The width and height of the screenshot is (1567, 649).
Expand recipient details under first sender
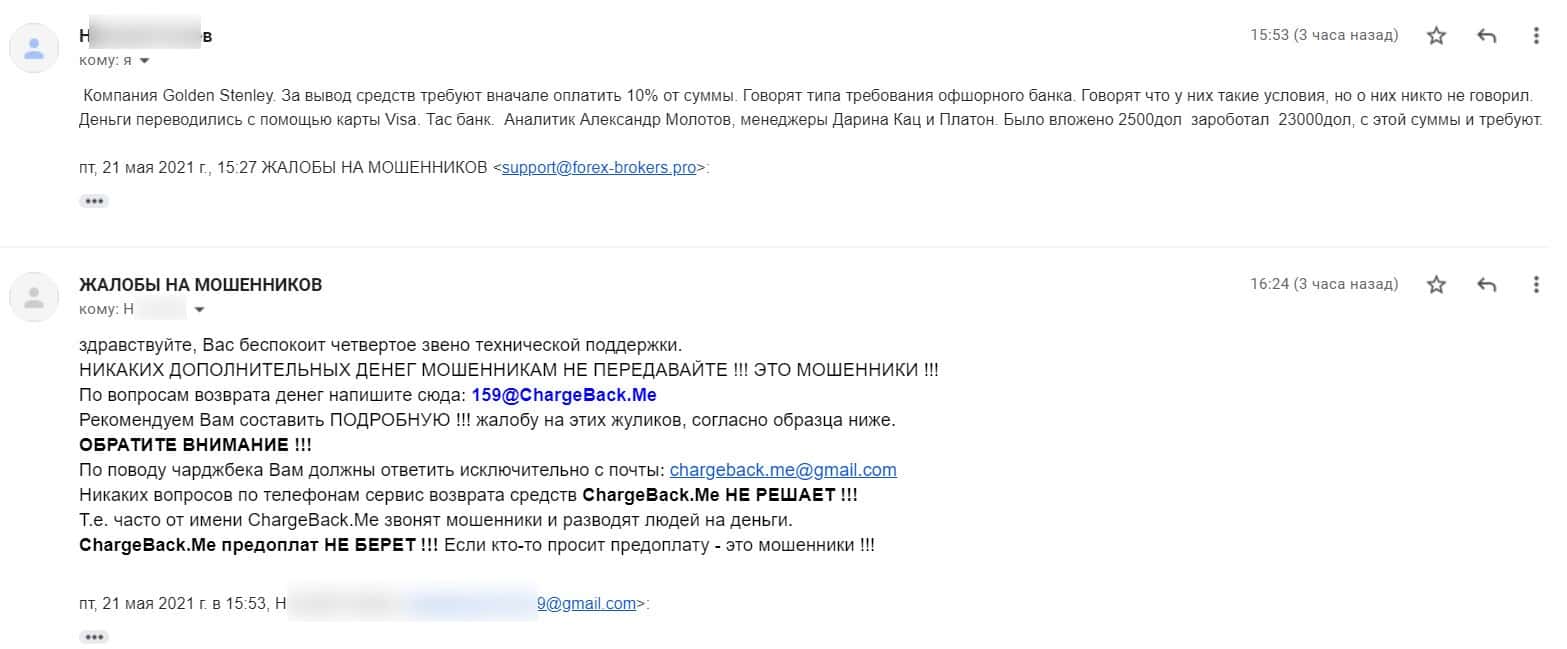click(144, 61)
